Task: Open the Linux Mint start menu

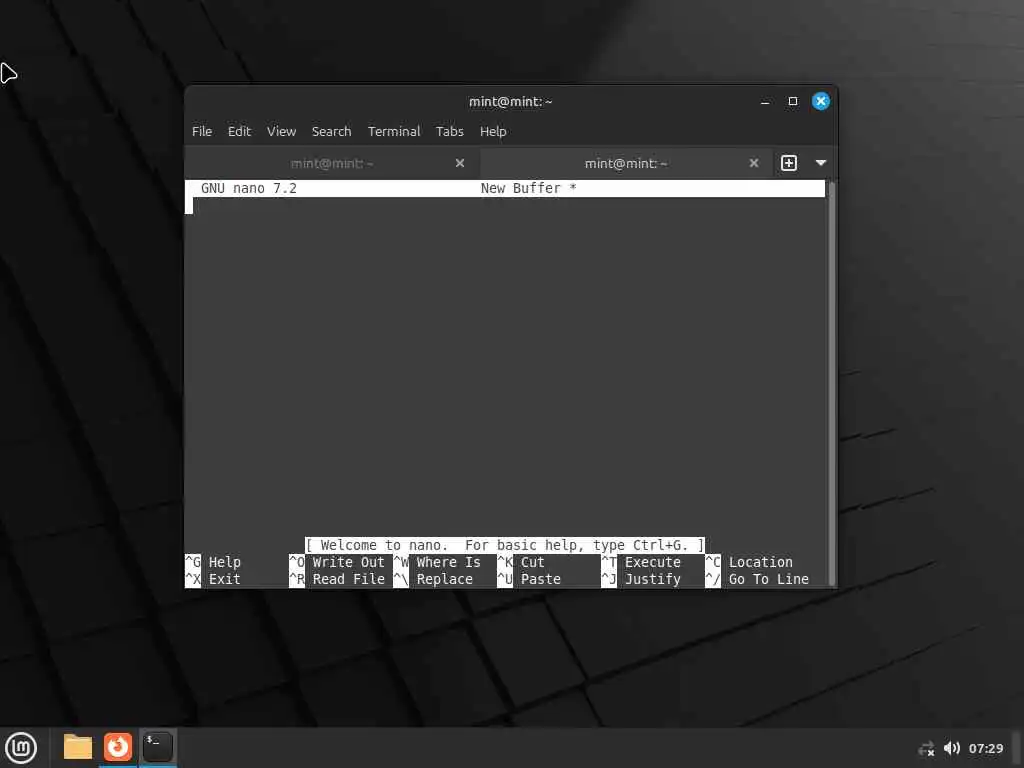Action: coord(21,748)
